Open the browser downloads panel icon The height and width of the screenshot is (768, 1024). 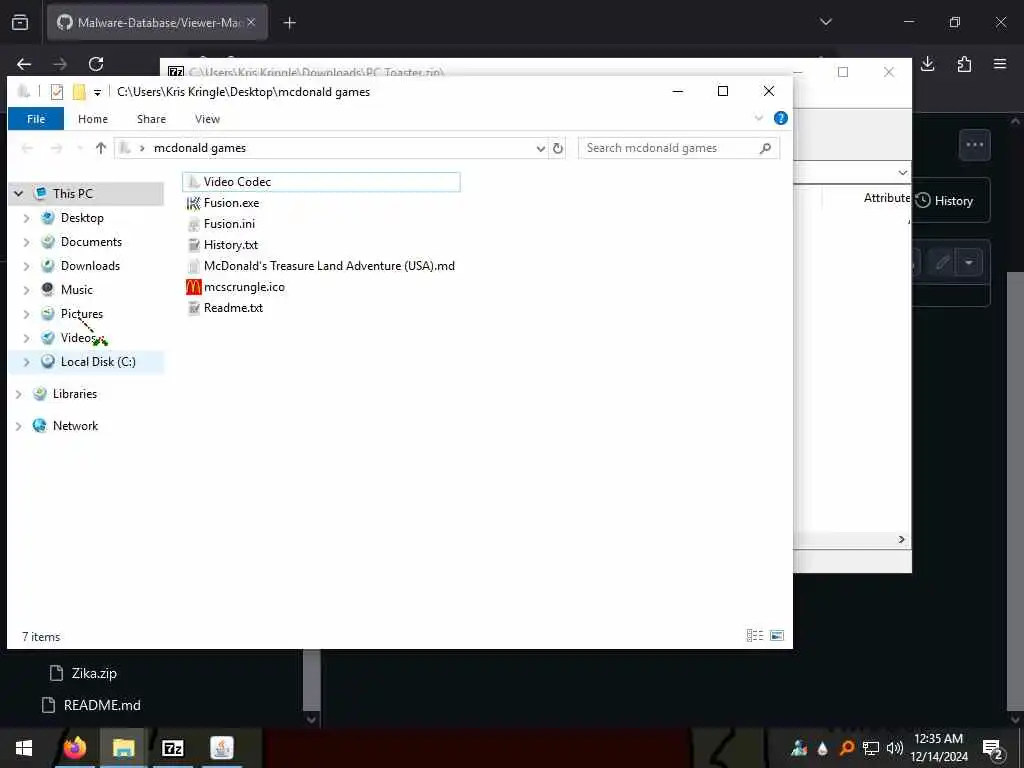pyautogui.click(x=927, y=64)
